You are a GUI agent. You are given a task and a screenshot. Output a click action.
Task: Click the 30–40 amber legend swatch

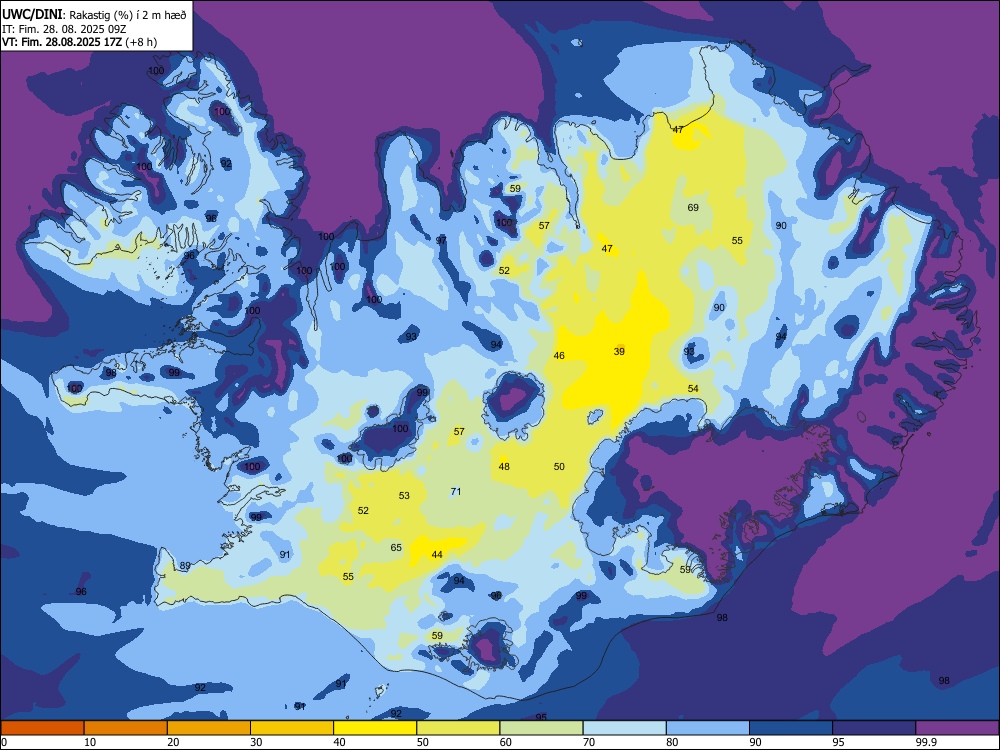292,728
